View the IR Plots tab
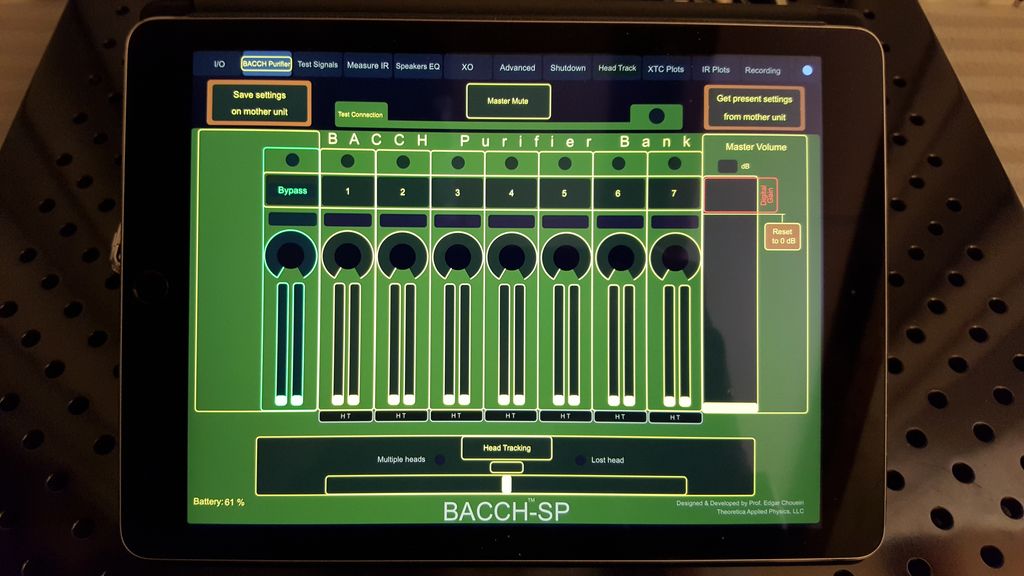Viewport: 1024px width, 576px height. [x=716, y=69]
